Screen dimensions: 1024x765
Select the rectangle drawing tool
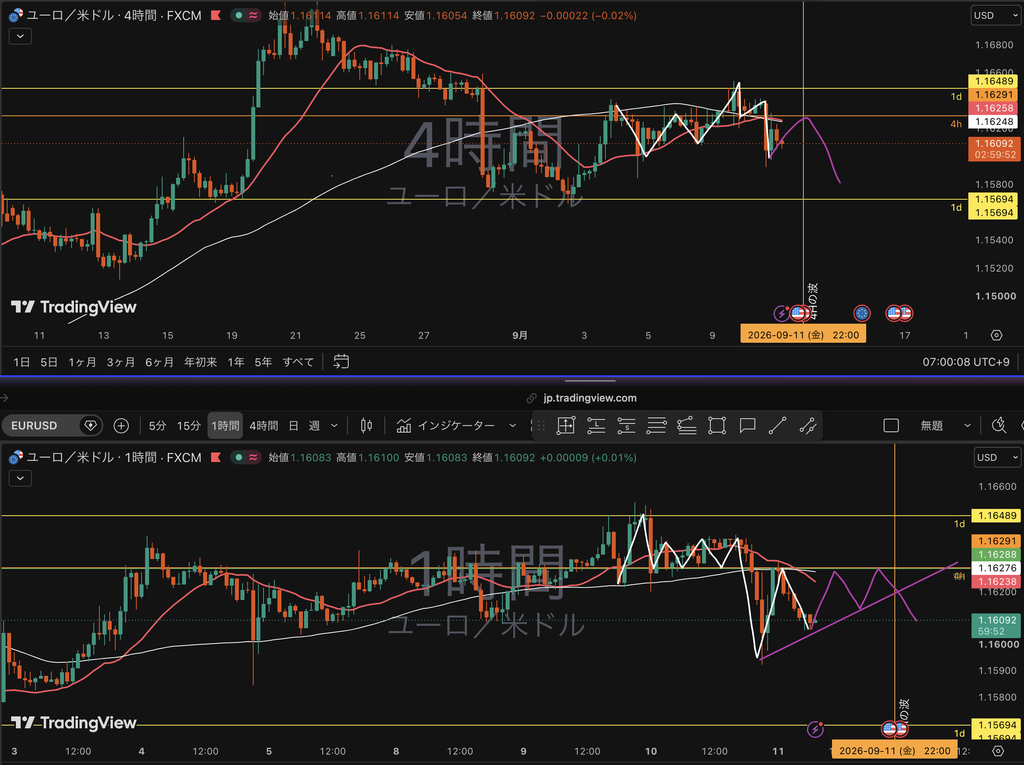[x=717, y=426]
